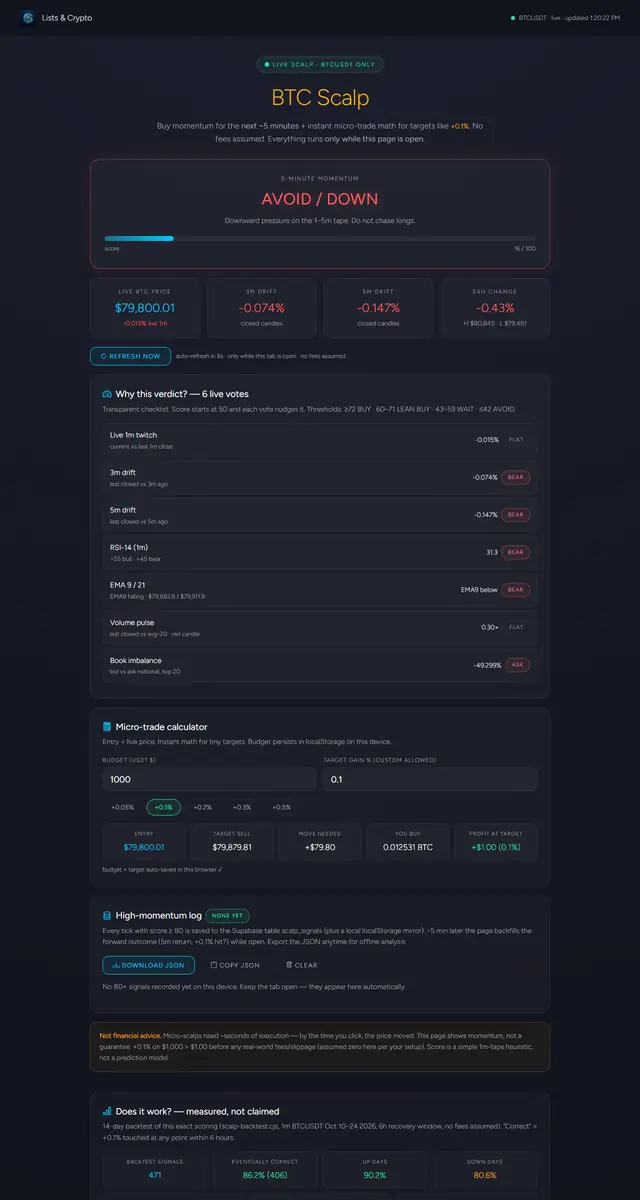Click the calculator ENTRY $79,800.01 value
The width and height of the screenshot is (640, 1200).
click(x=144, y=847)
